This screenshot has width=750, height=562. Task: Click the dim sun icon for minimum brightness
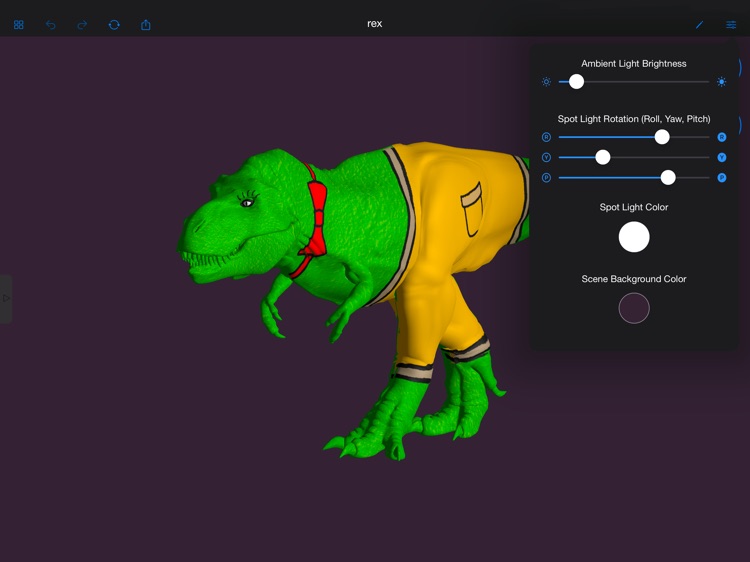pyautogui.click(x=546, y=82)
